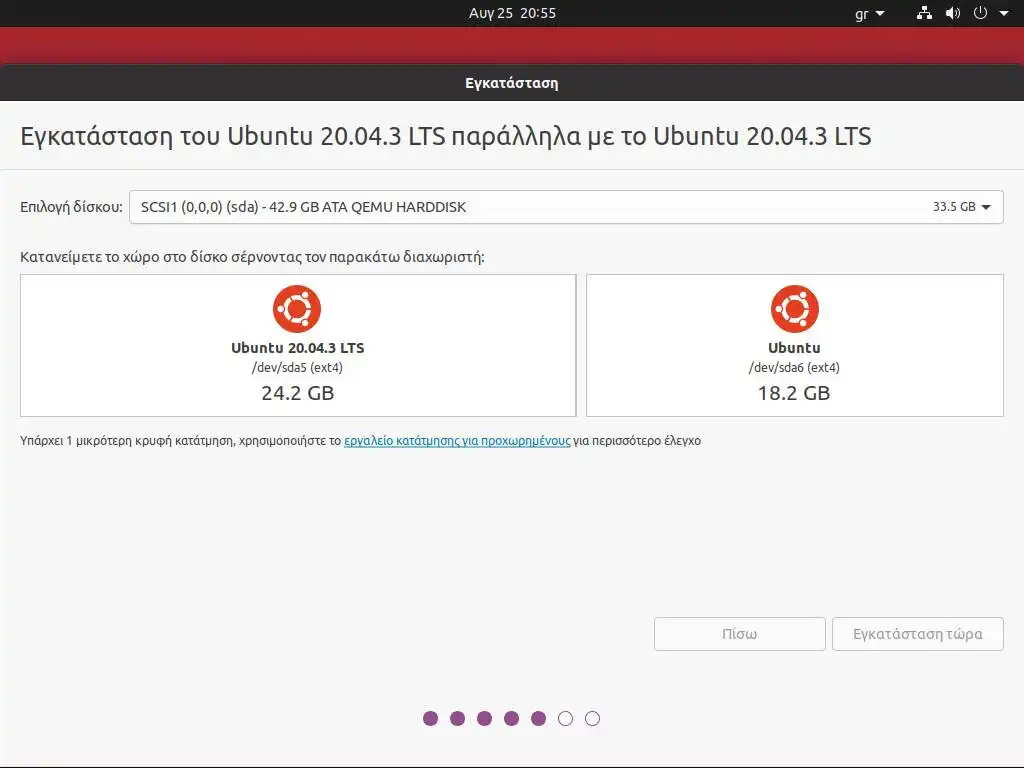
Task: Click the 18.2 GB size value
Action: pos(794,393)
